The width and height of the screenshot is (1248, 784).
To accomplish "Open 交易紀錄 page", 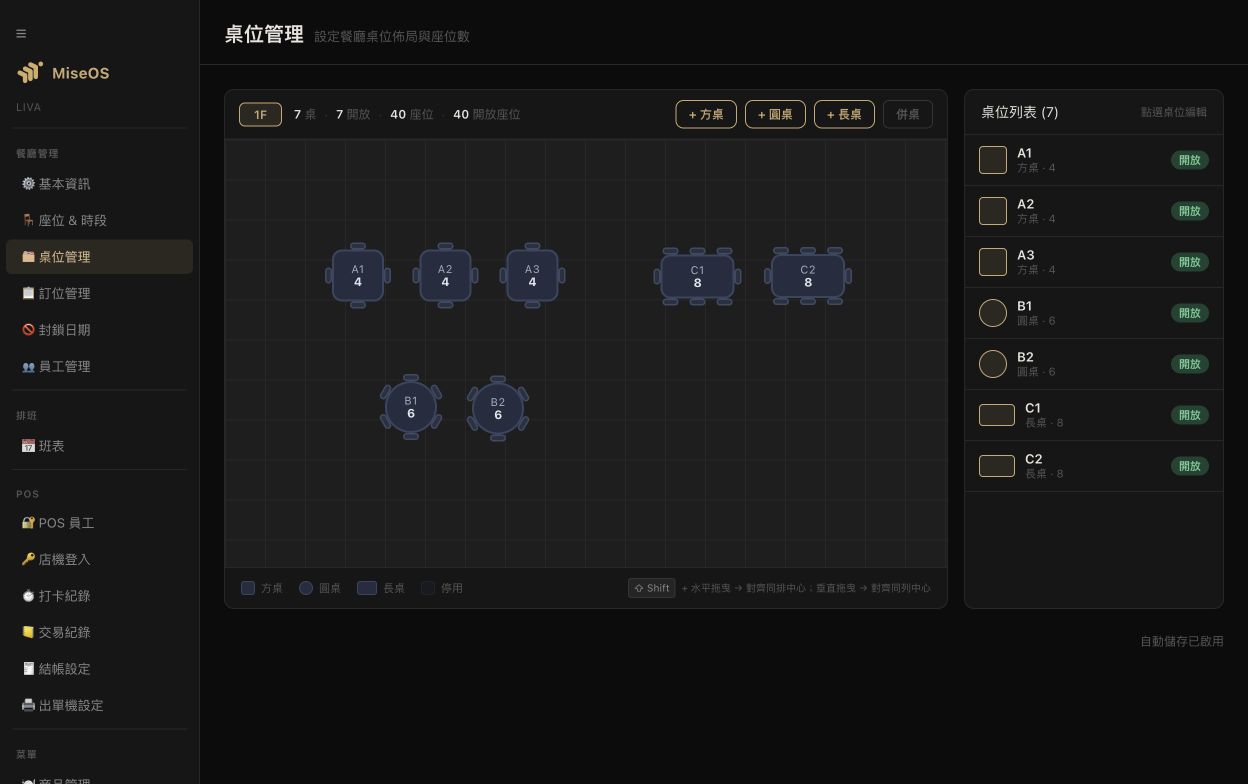I will 99,632.
